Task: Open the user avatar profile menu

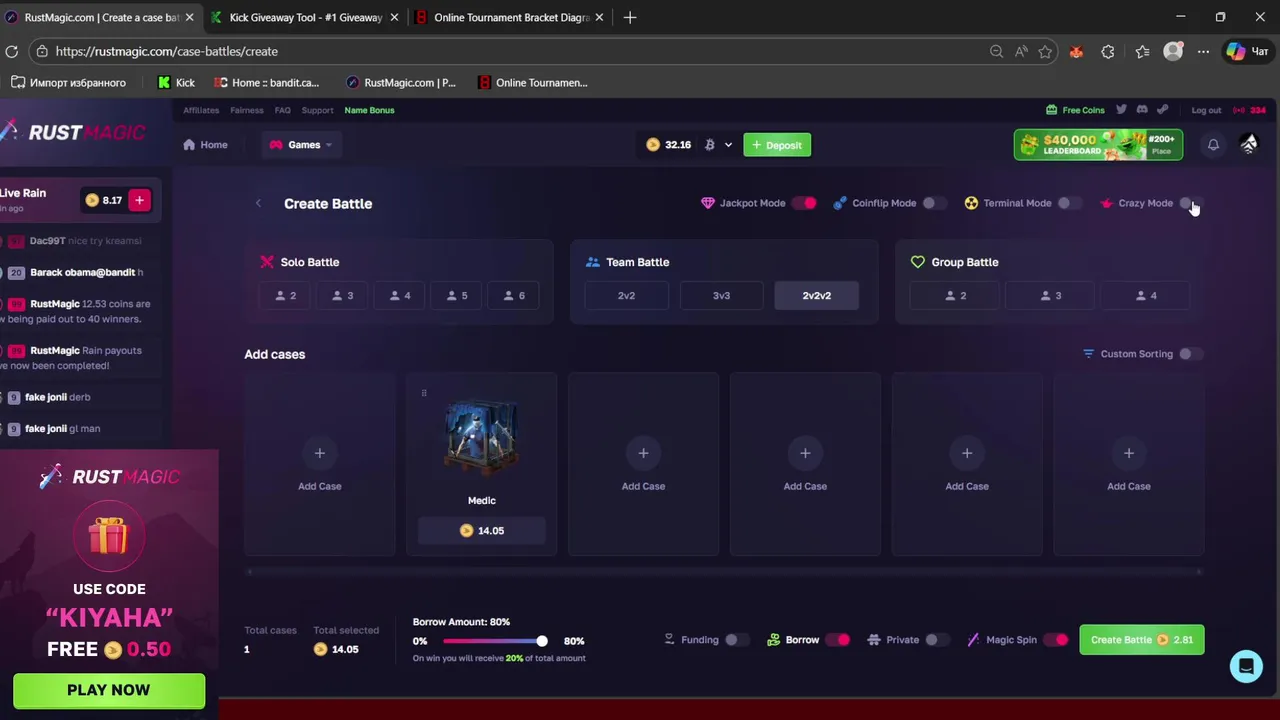Action: tap(1249, 145)
